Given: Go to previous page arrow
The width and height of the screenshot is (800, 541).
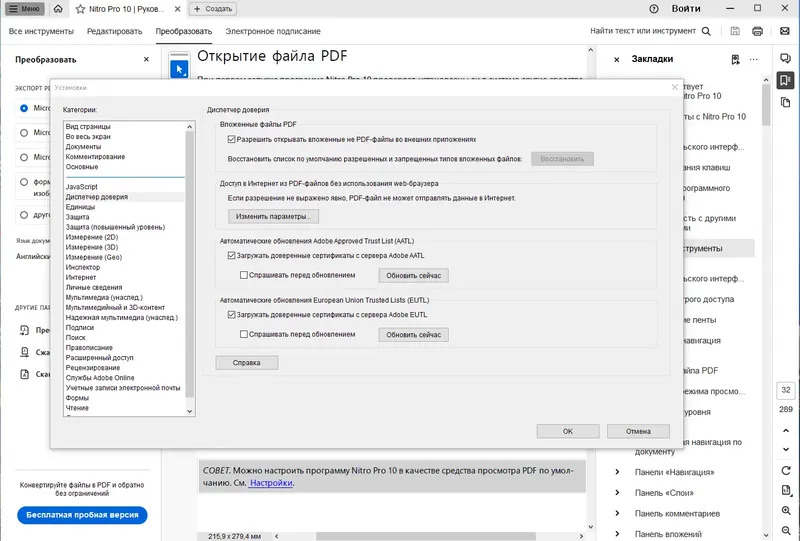Looking at the screenshot, I should coord(786,431).
